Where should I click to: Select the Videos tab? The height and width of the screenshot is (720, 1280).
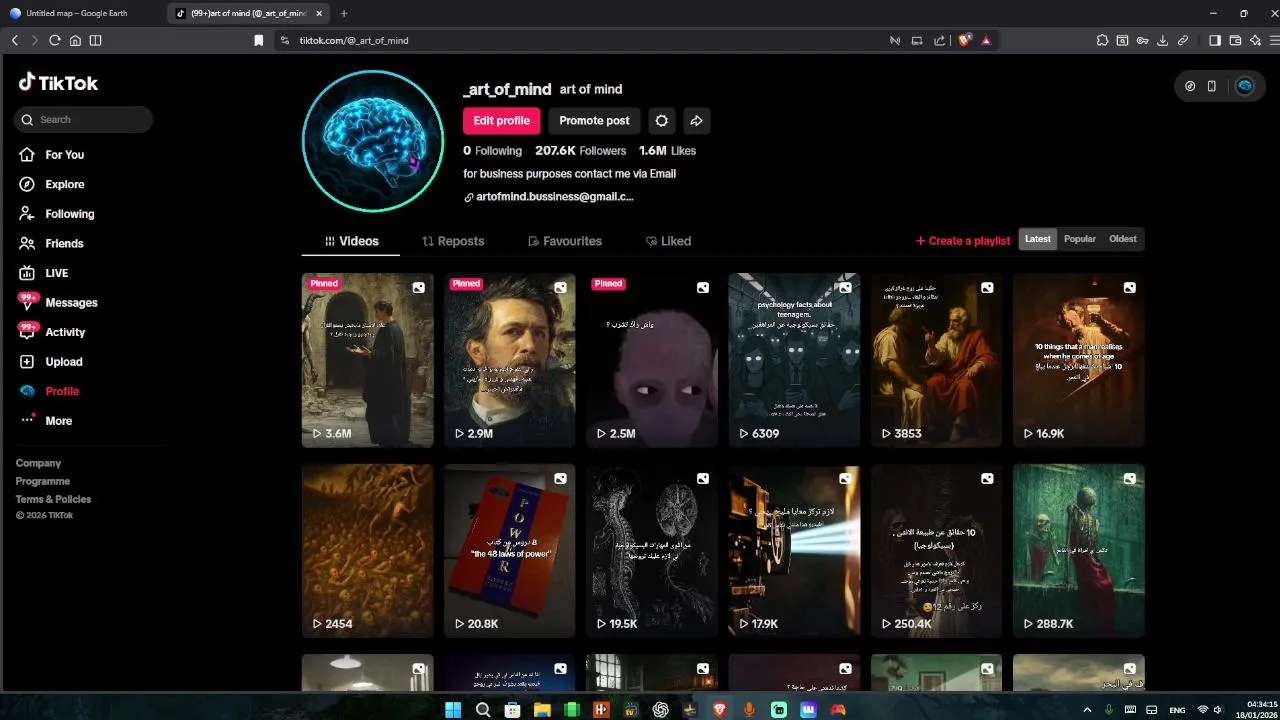tap(351, 241)
